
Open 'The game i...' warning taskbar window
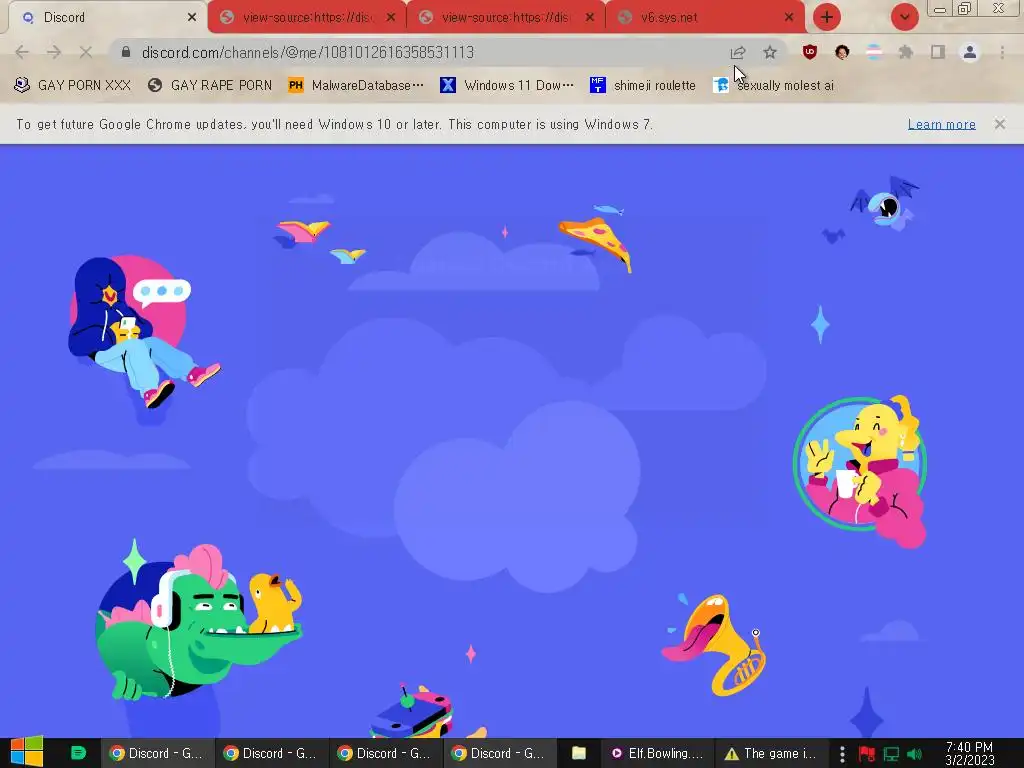click(771, 753)
